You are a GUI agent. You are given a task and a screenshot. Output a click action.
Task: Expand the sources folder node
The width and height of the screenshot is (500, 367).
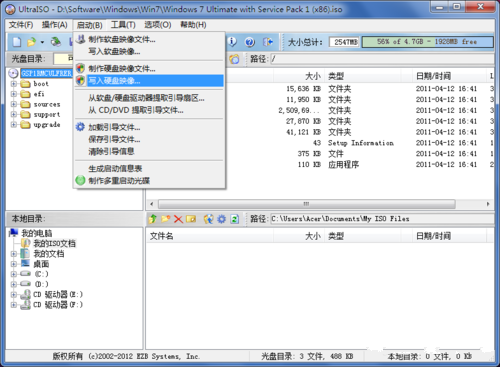click(x=14, y=104)
